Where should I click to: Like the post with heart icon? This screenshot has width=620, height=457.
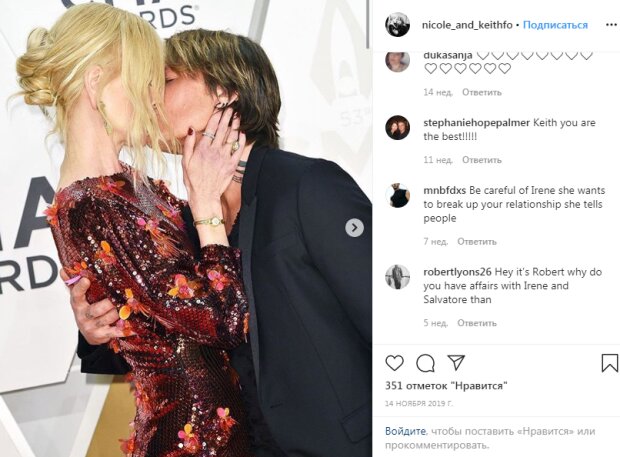394,363
